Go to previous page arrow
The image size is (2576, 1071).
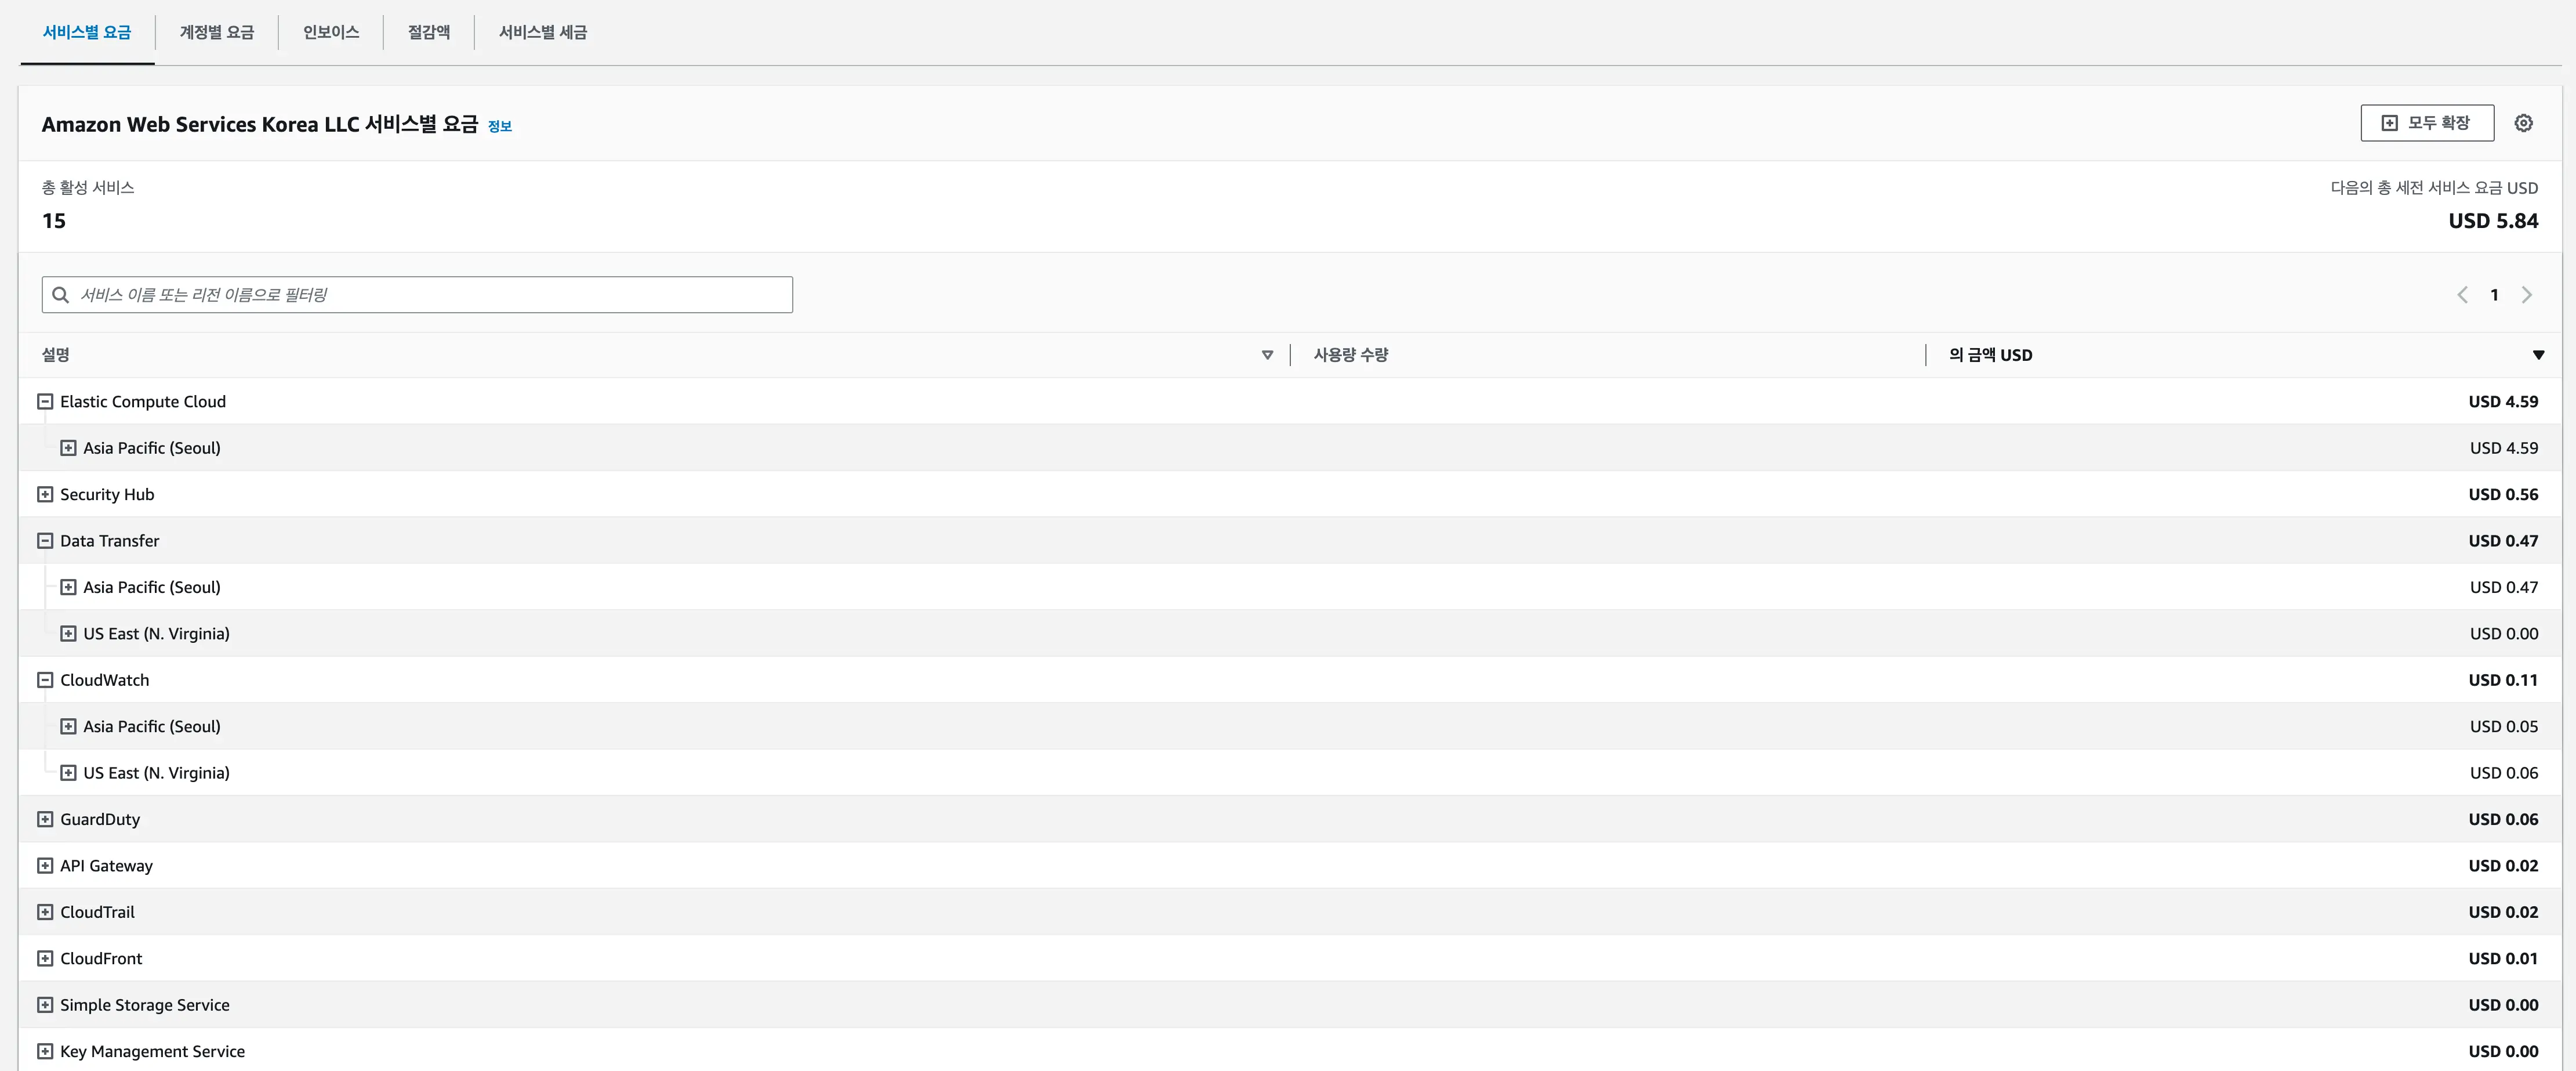click(x=2462, y=295)
